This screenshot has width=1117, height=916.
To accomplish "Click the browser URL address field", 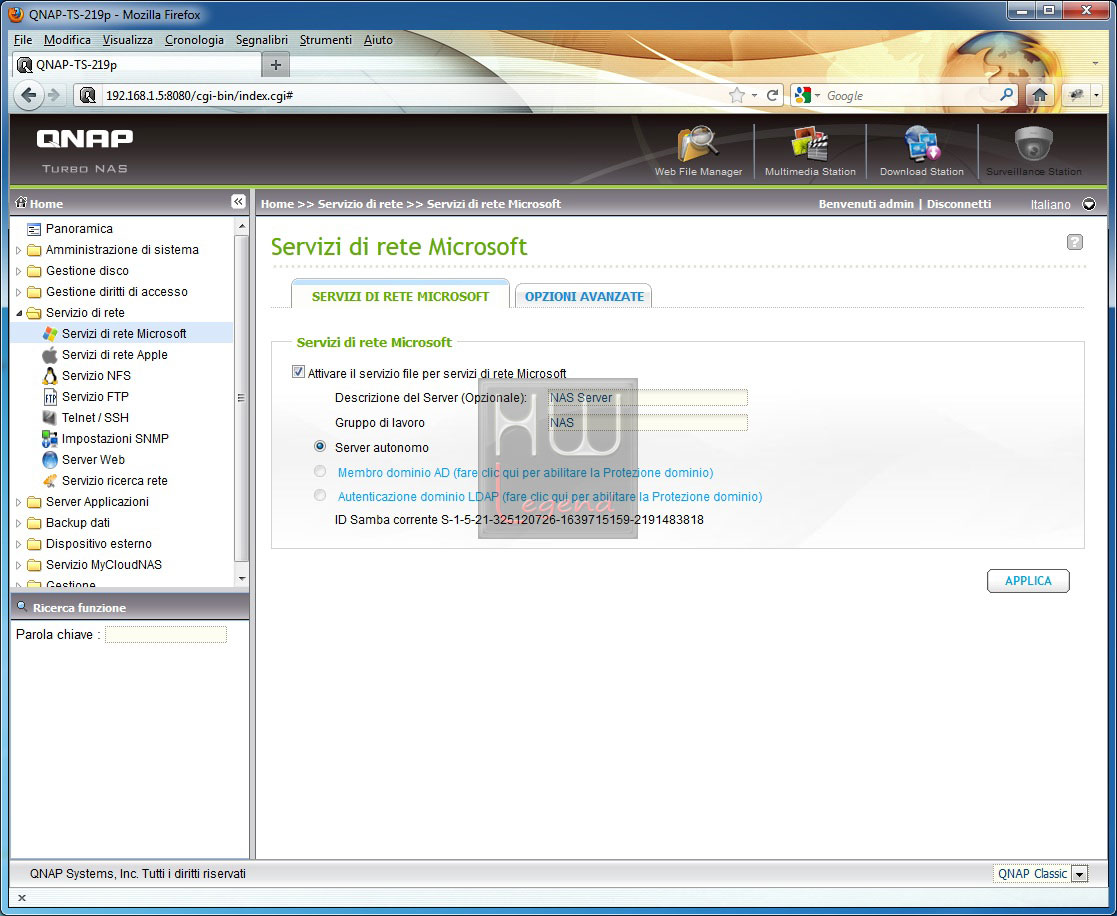I will coord(413,95).
